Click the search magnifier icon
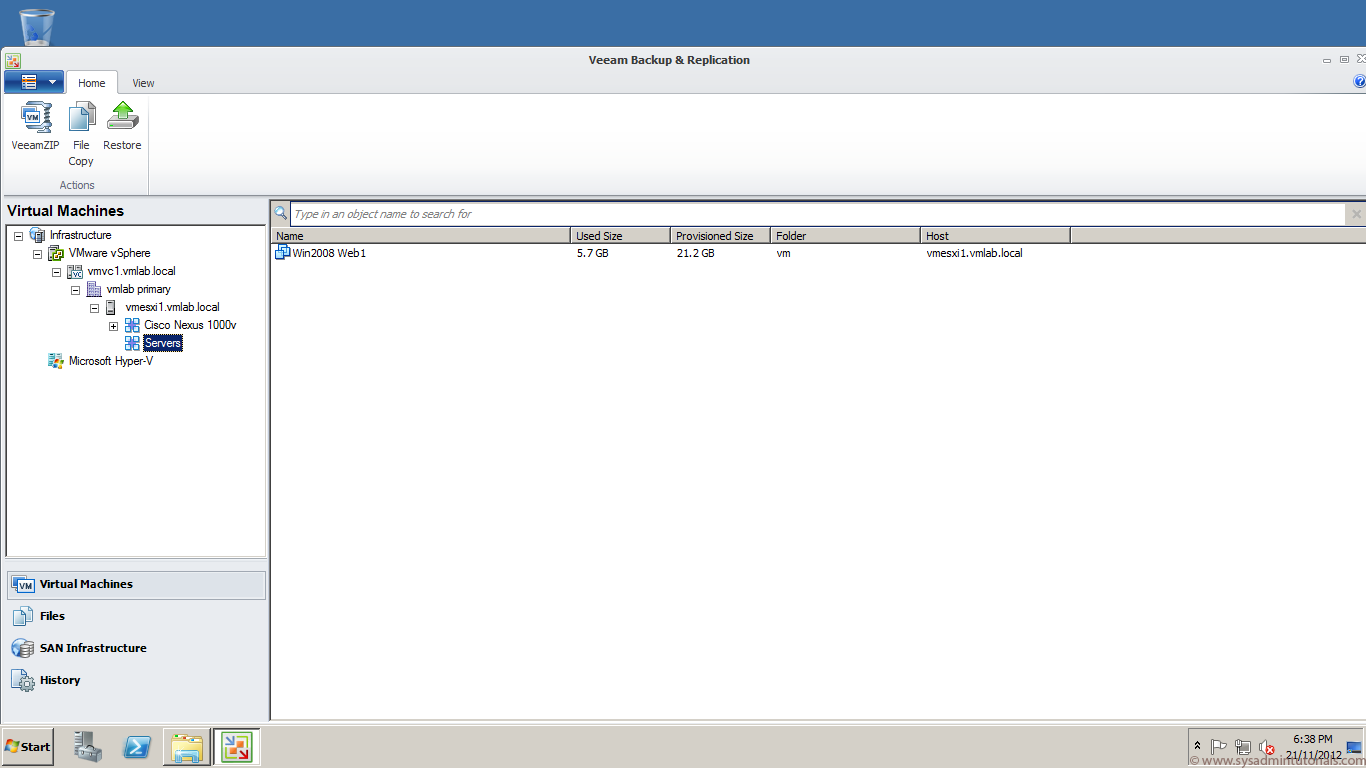1366x768 pixels. [x=280, y=213]
